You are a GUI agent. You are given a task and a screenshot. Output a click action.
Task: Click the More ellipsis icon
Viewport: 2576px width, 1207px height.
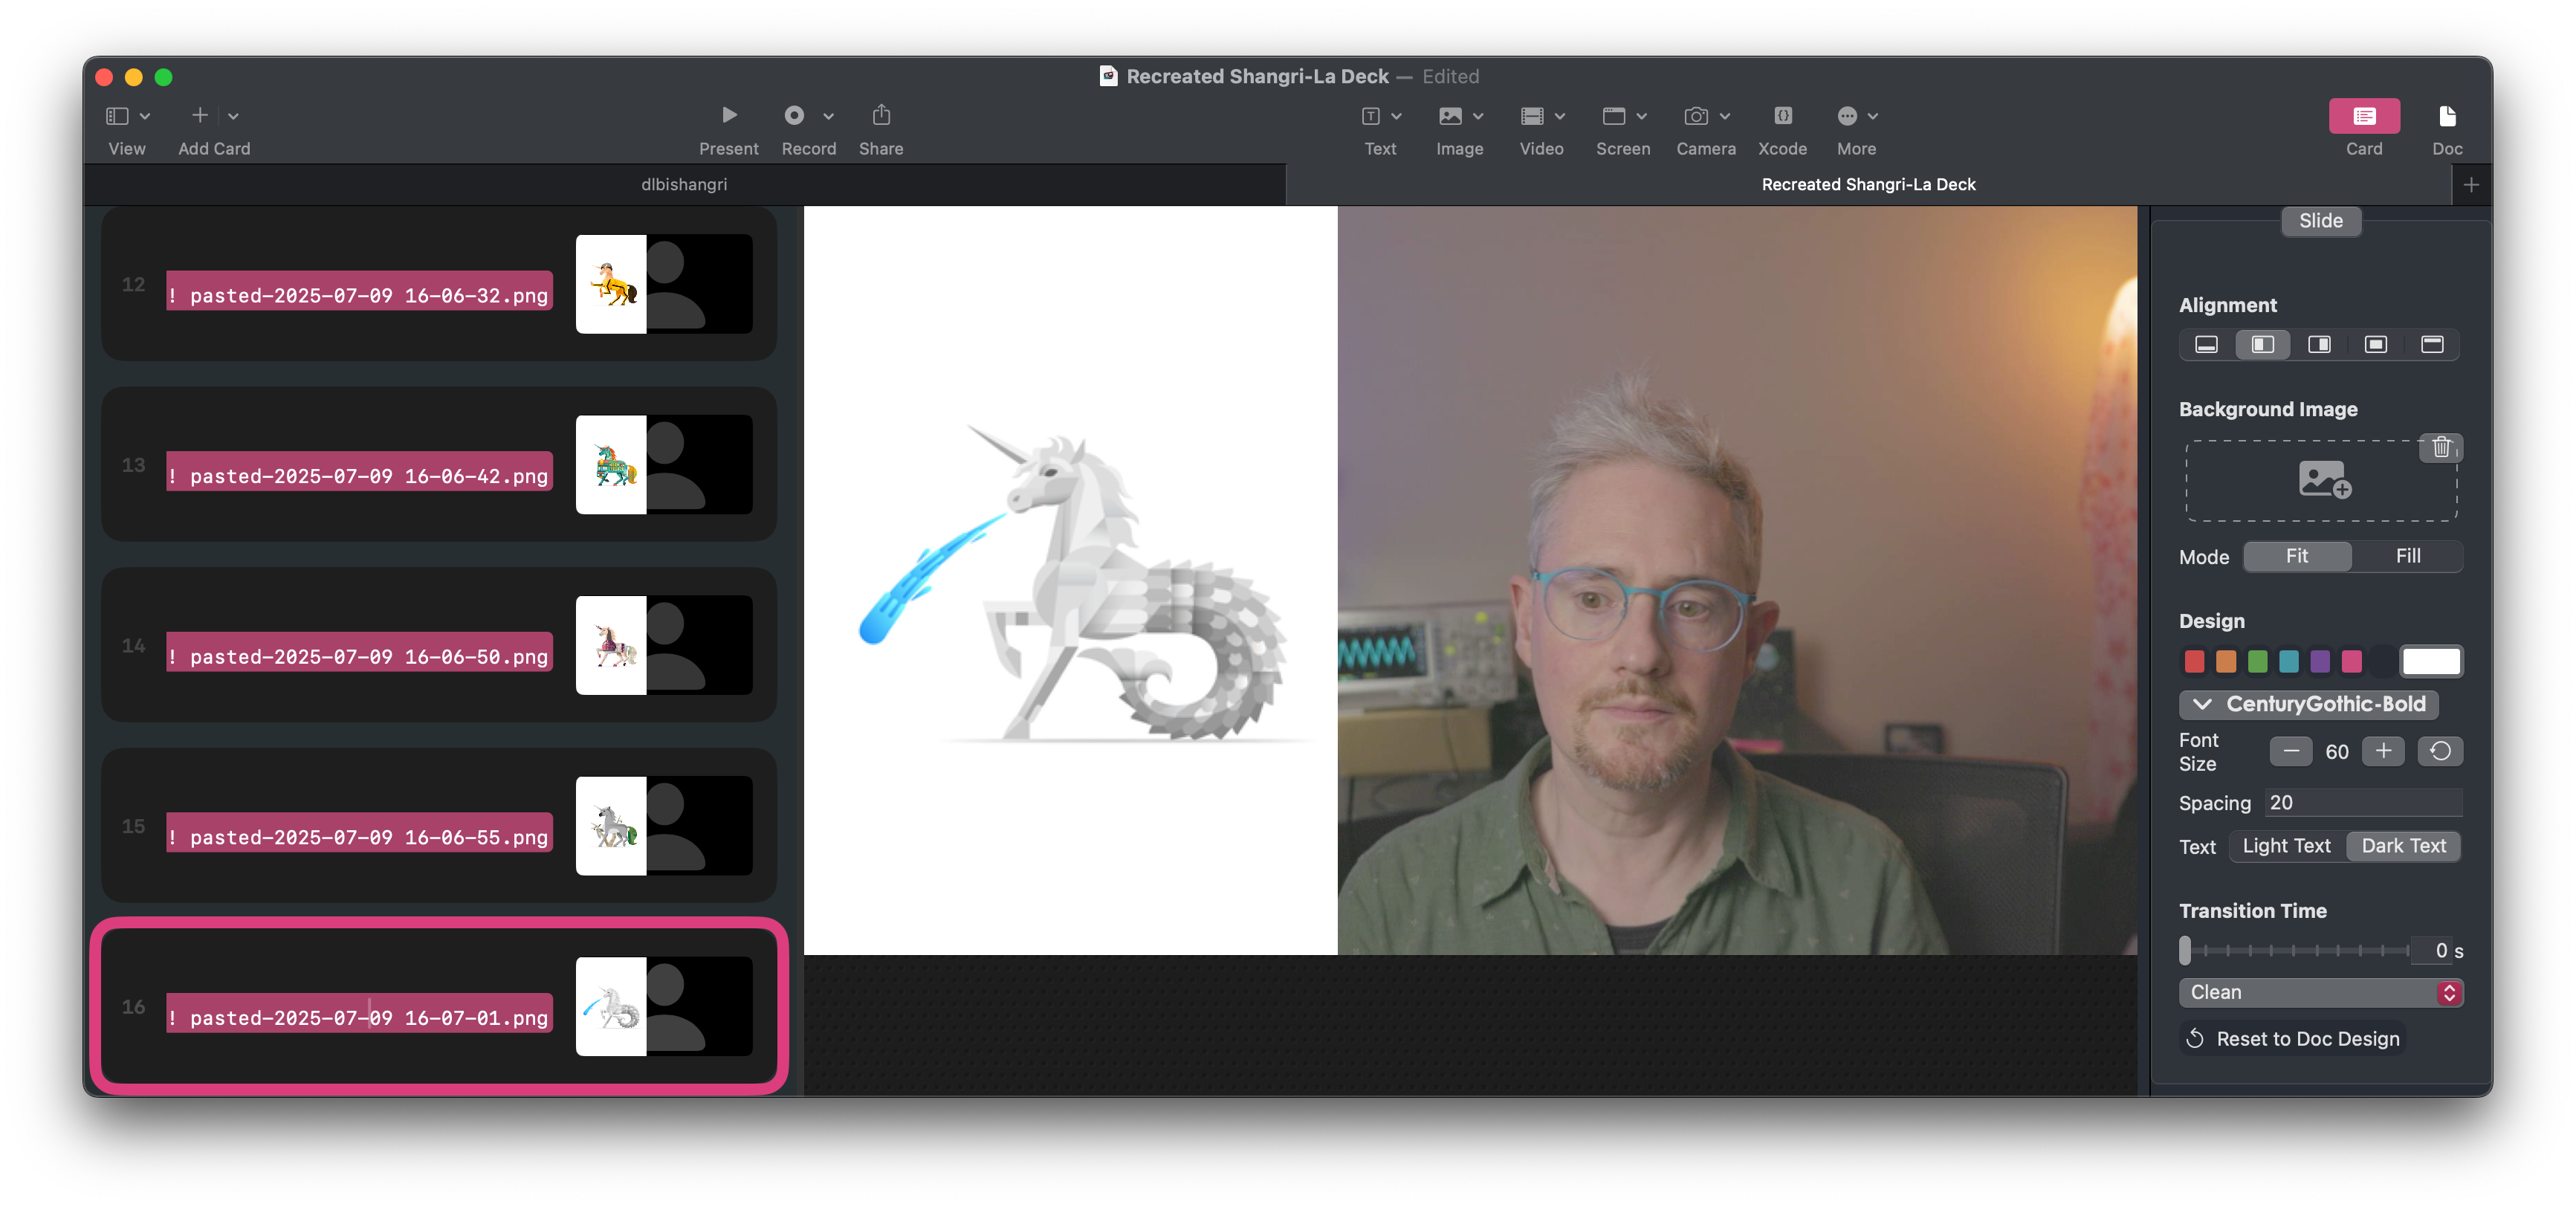(1847, 116)
